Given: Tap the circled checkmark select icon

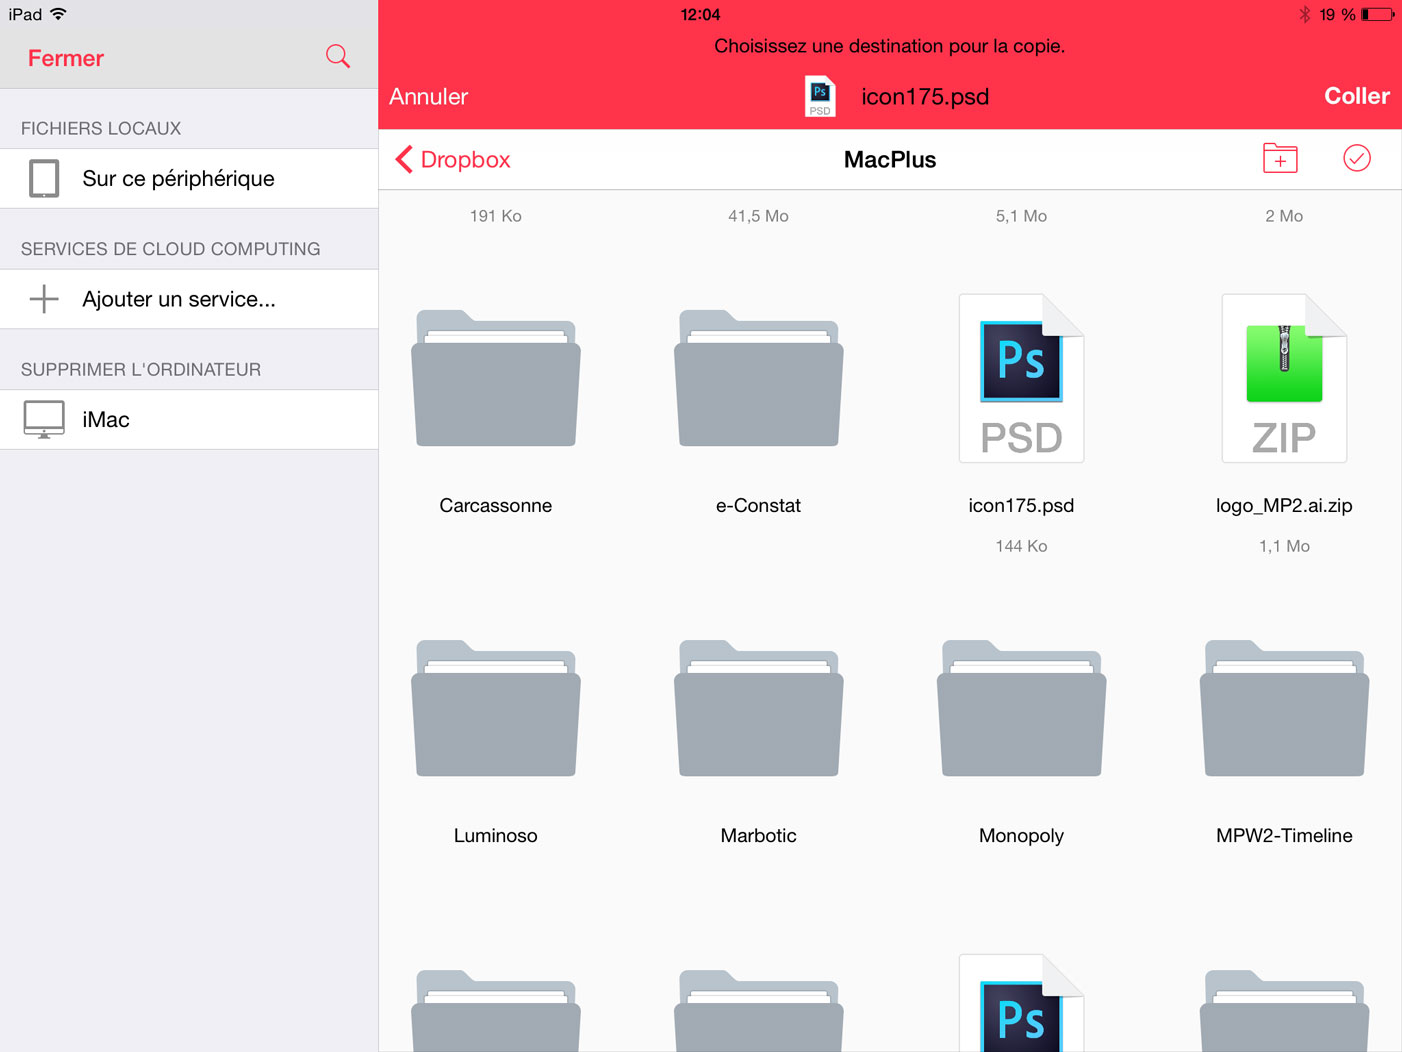Looking at the screenshot, I should (x=1357, y=158).
